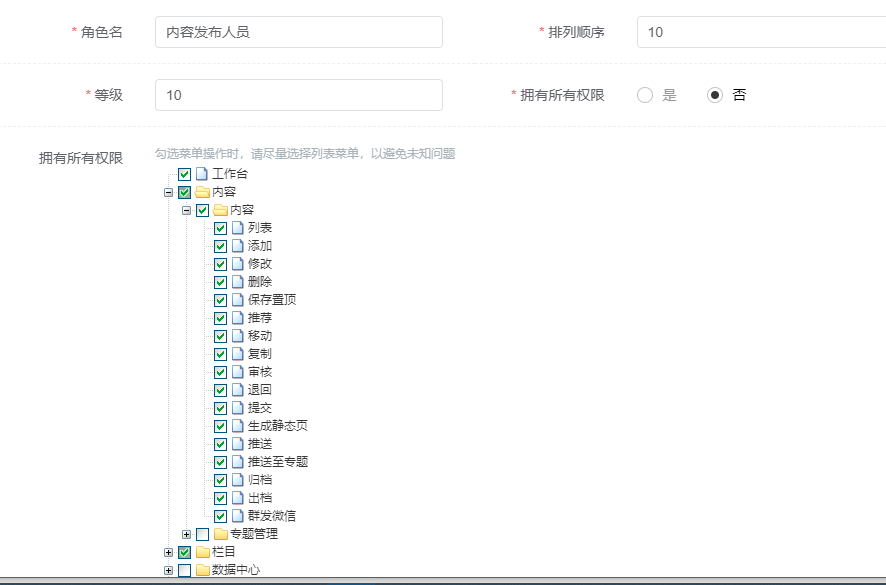The width and height of the screenshot is (886, 585).
Task: Select the 生成静态页 tree label
Action: (x=277, y=426)
